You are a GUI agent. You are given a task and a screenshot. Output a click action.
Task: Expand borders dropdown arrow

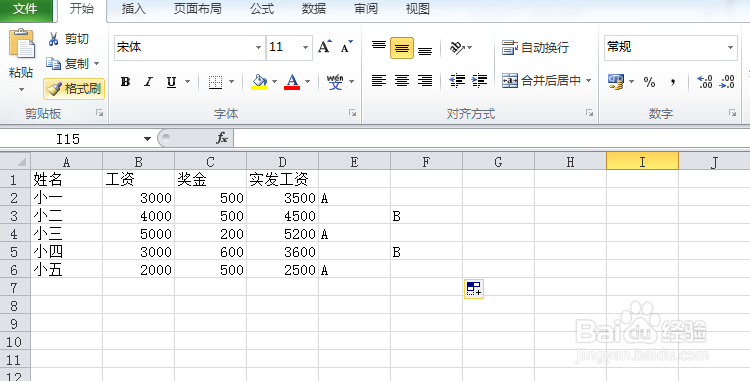pos(232,82)
